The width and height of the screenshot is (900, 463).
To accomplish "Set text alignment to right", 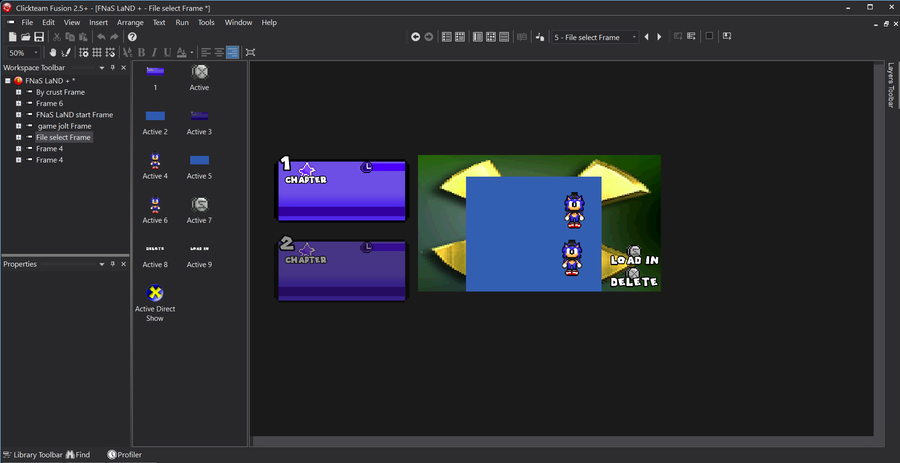I will coord(232,52).
